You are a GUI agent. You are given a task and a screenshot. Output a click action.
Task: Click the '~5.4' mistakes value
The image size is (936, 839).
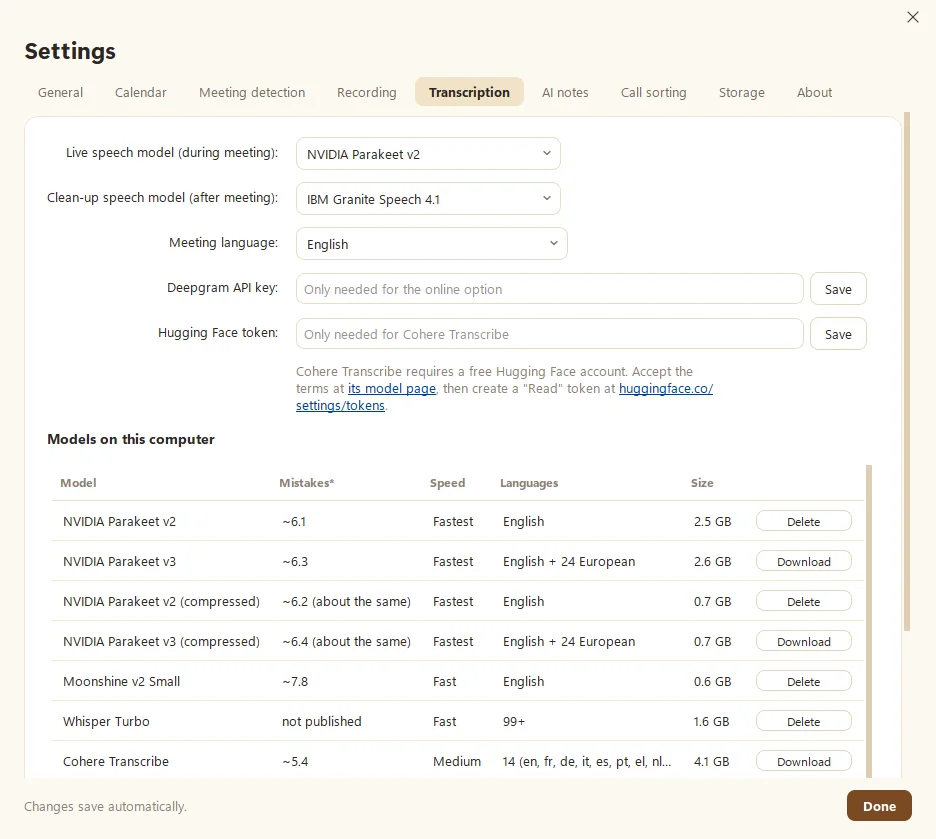point(295,761)
